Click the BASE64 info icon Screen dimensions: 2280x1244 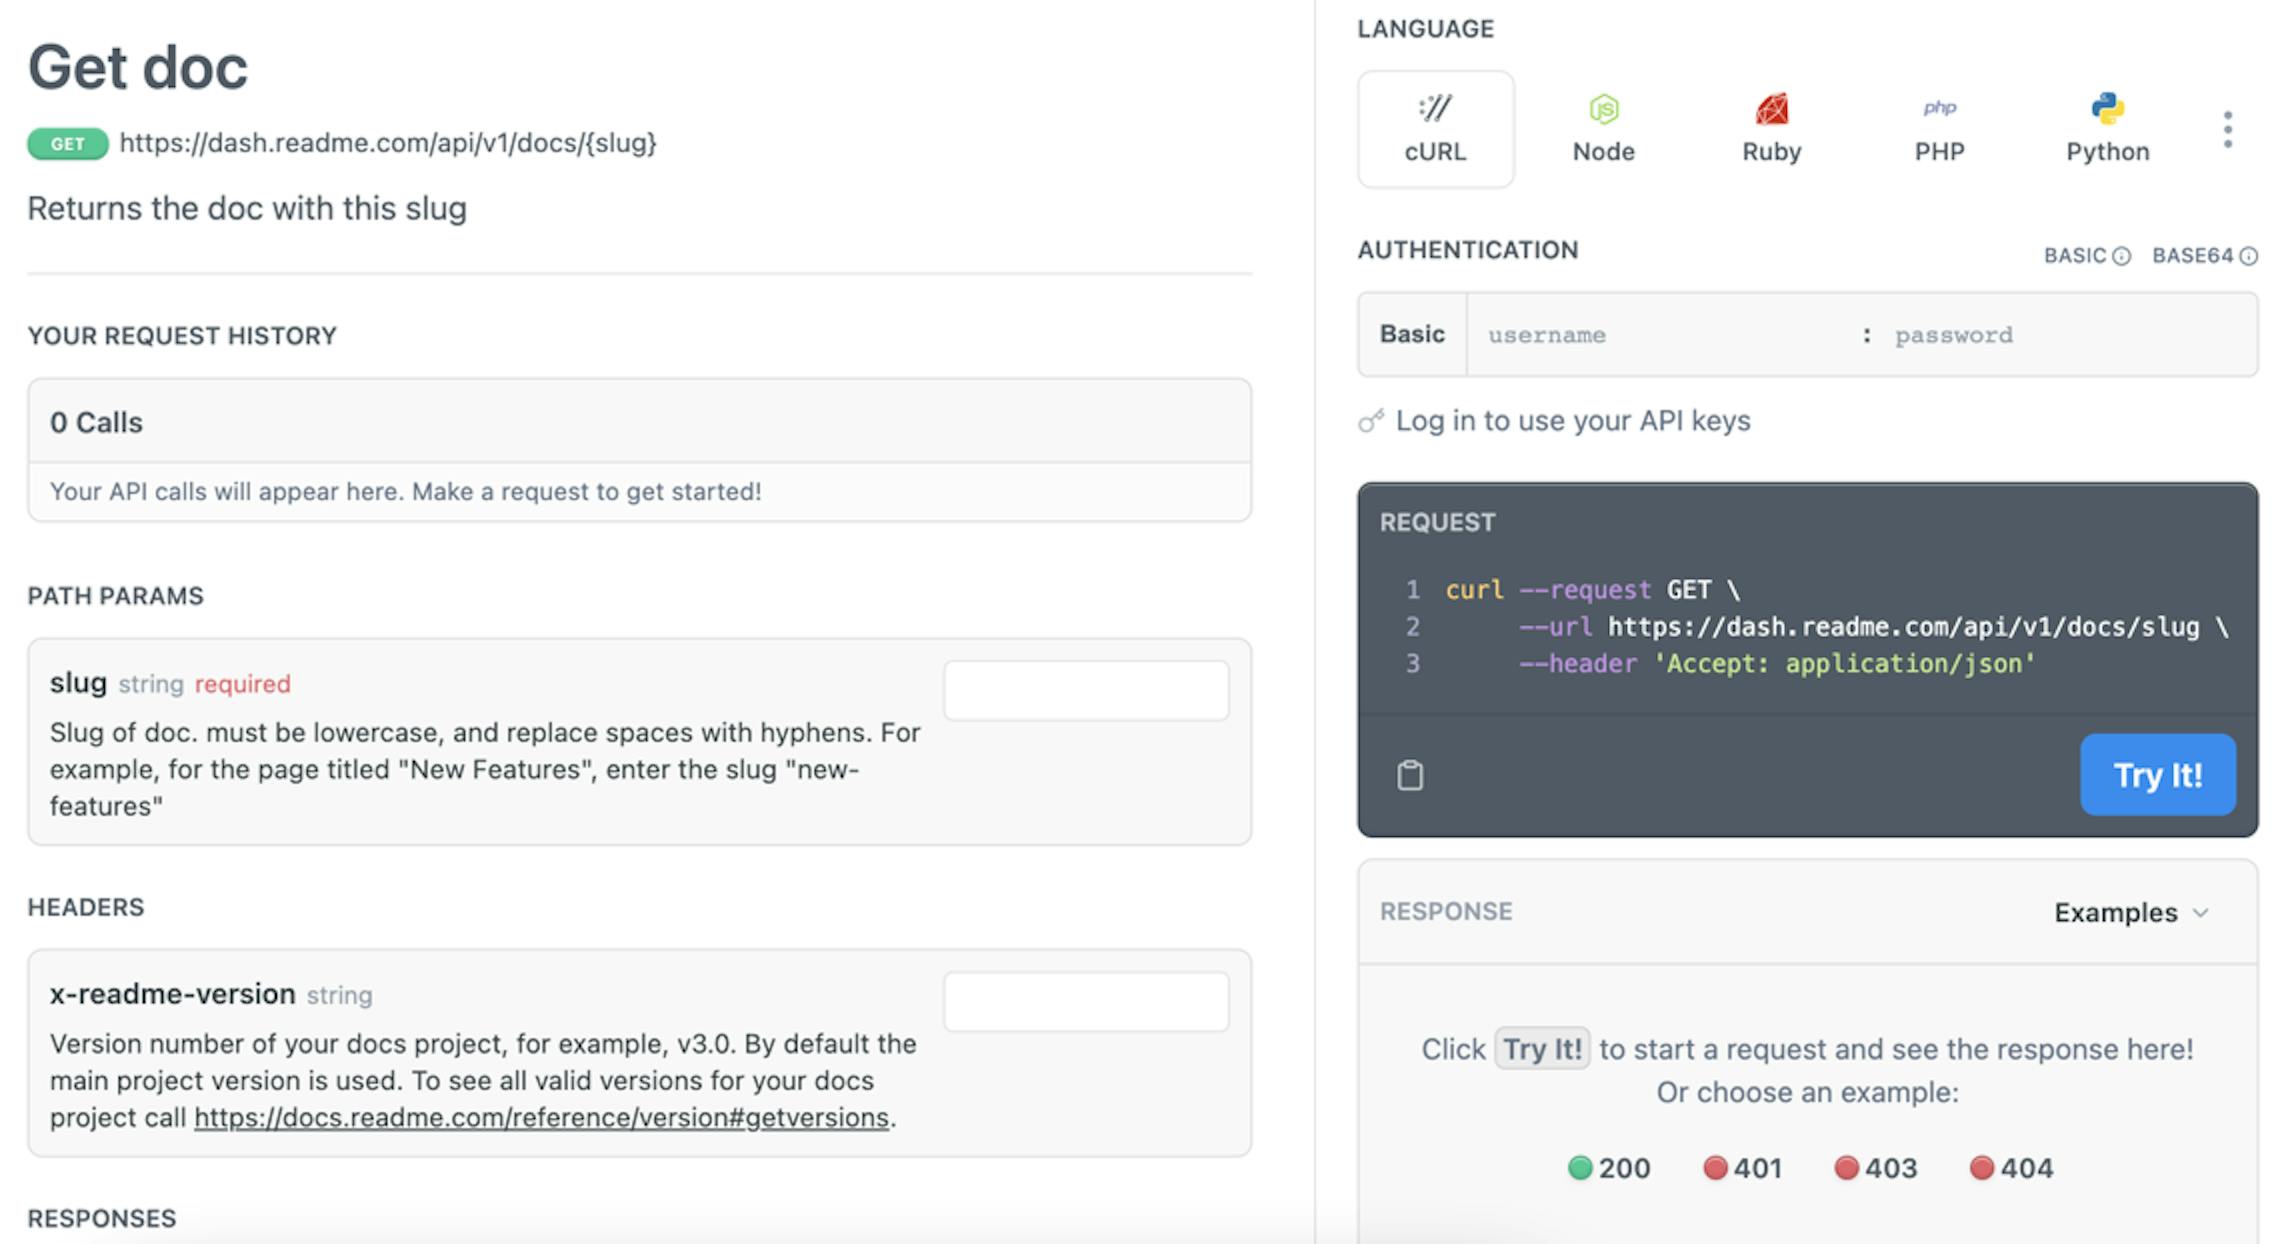coord(2248,256)
